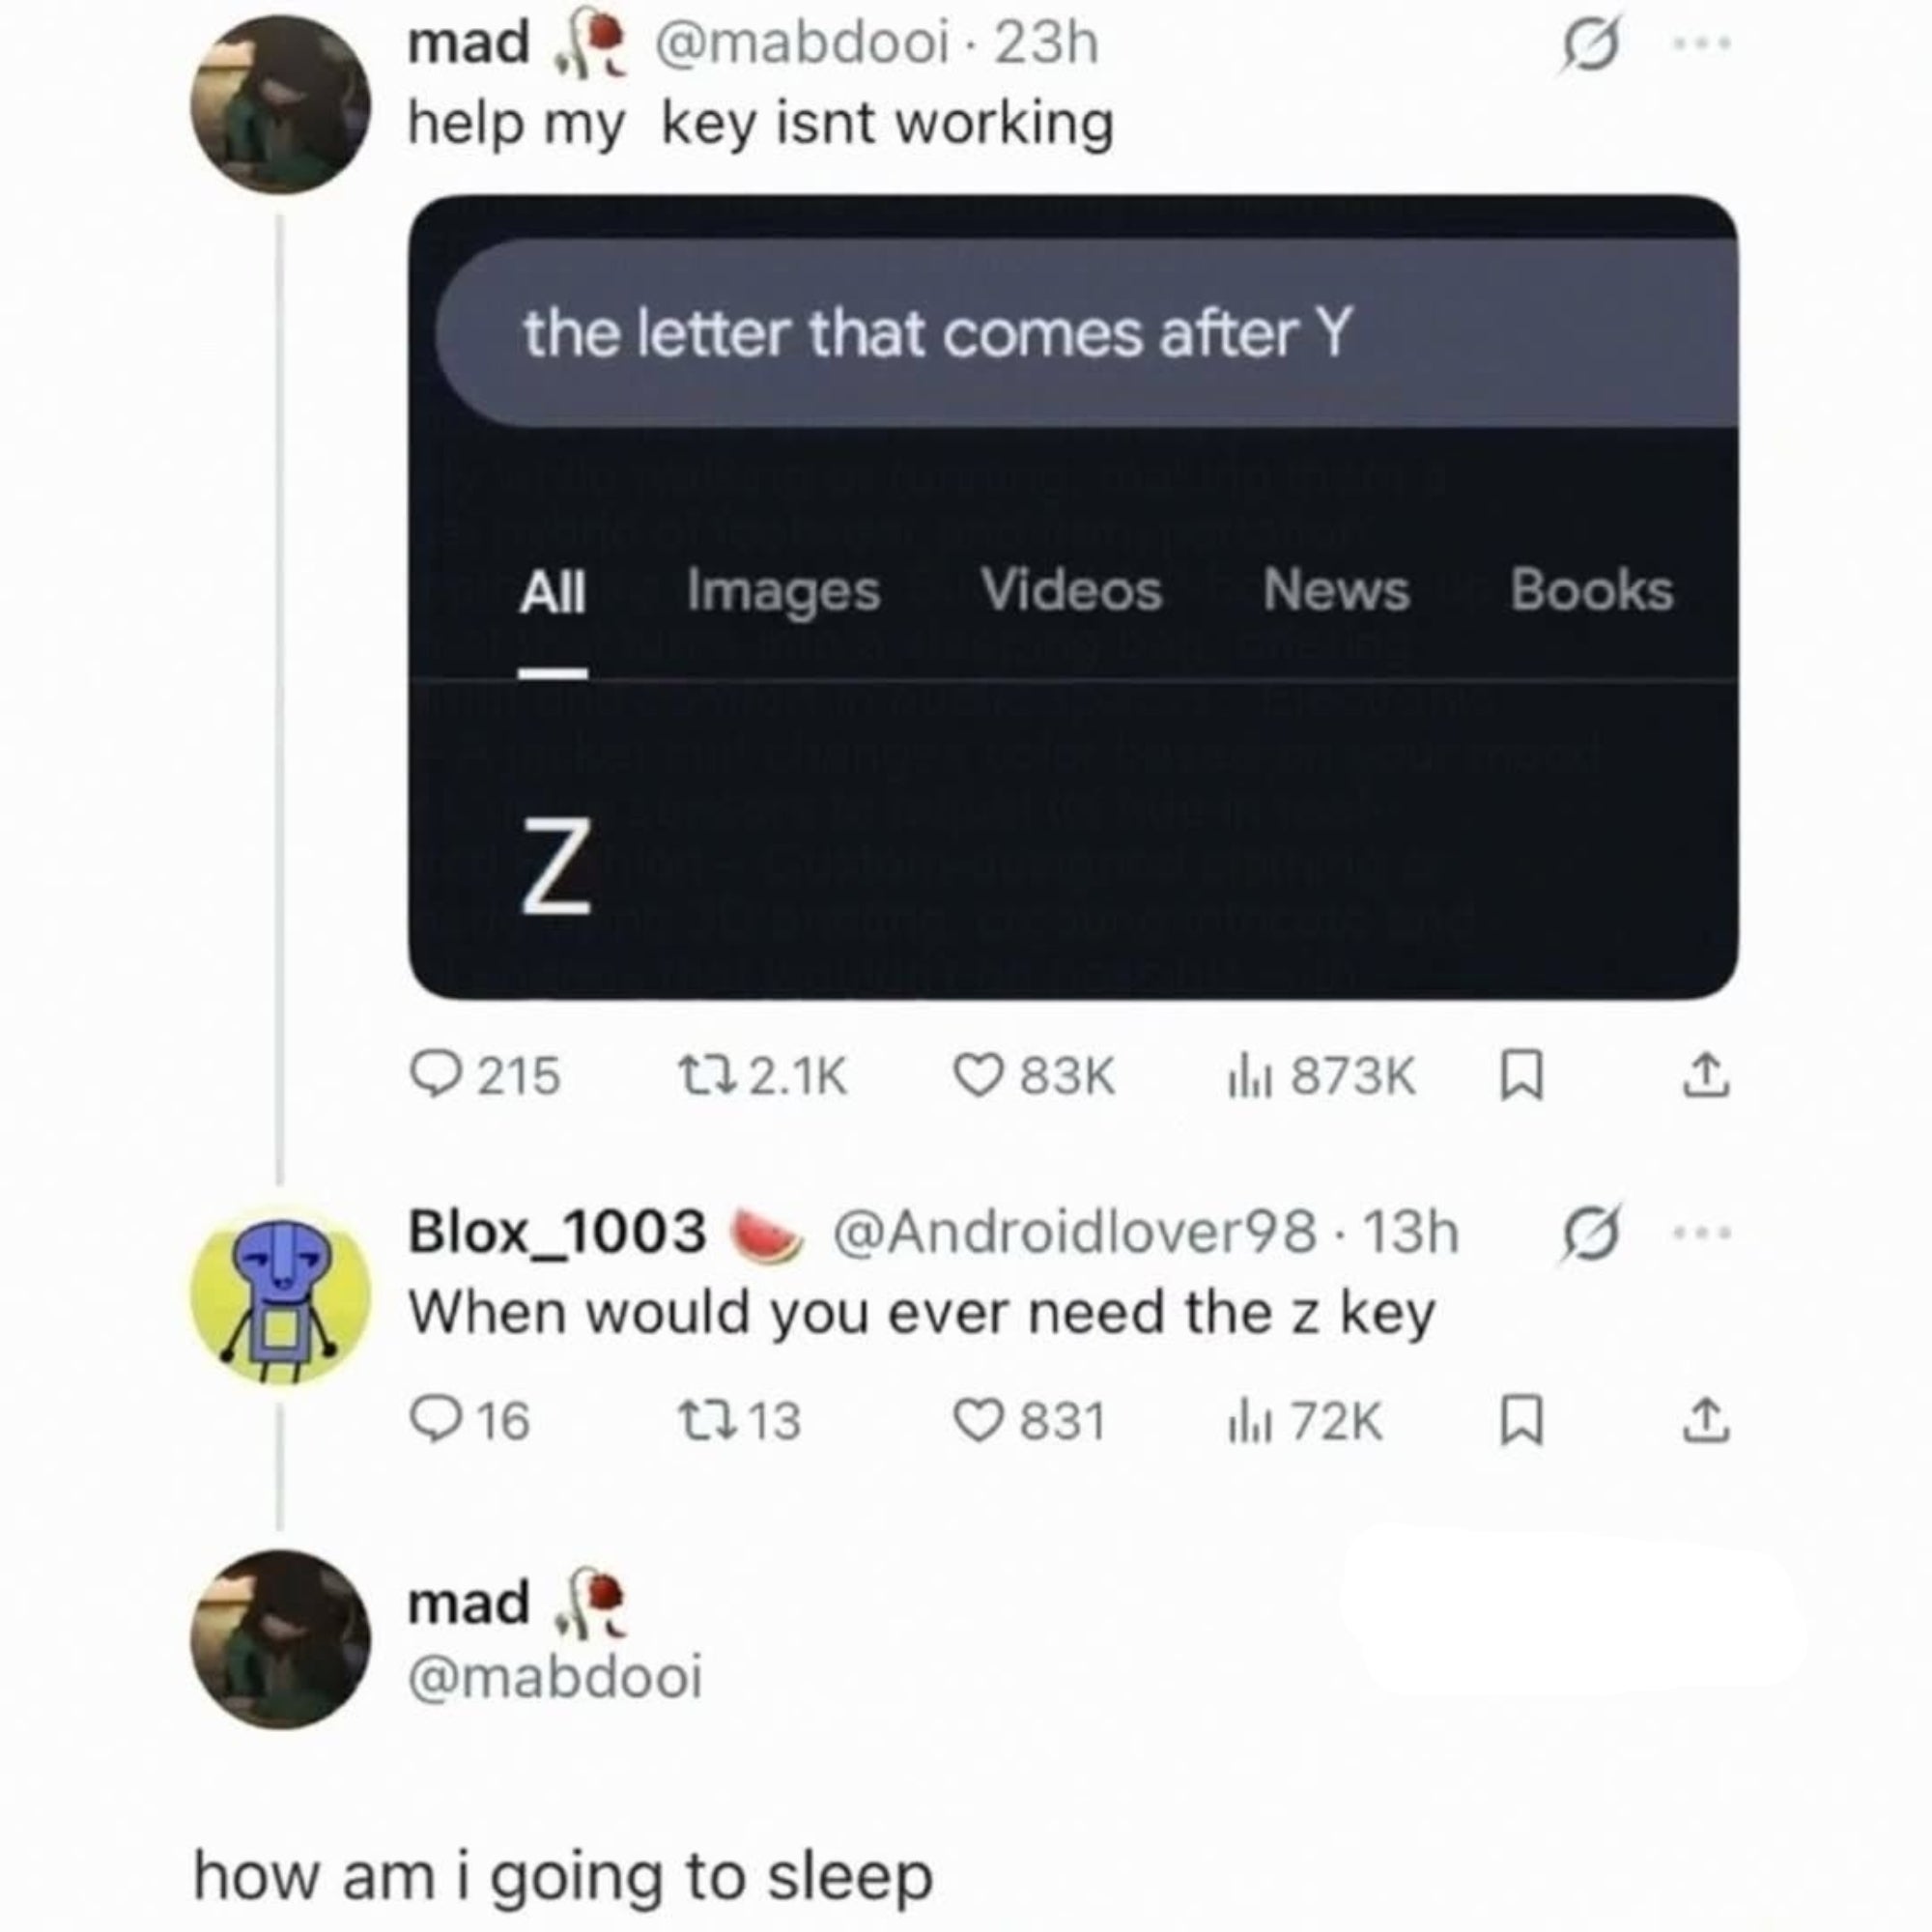Screen dimensions: 1932x1932
Task: Share the top tweet by mad
Action: 1706,1077
